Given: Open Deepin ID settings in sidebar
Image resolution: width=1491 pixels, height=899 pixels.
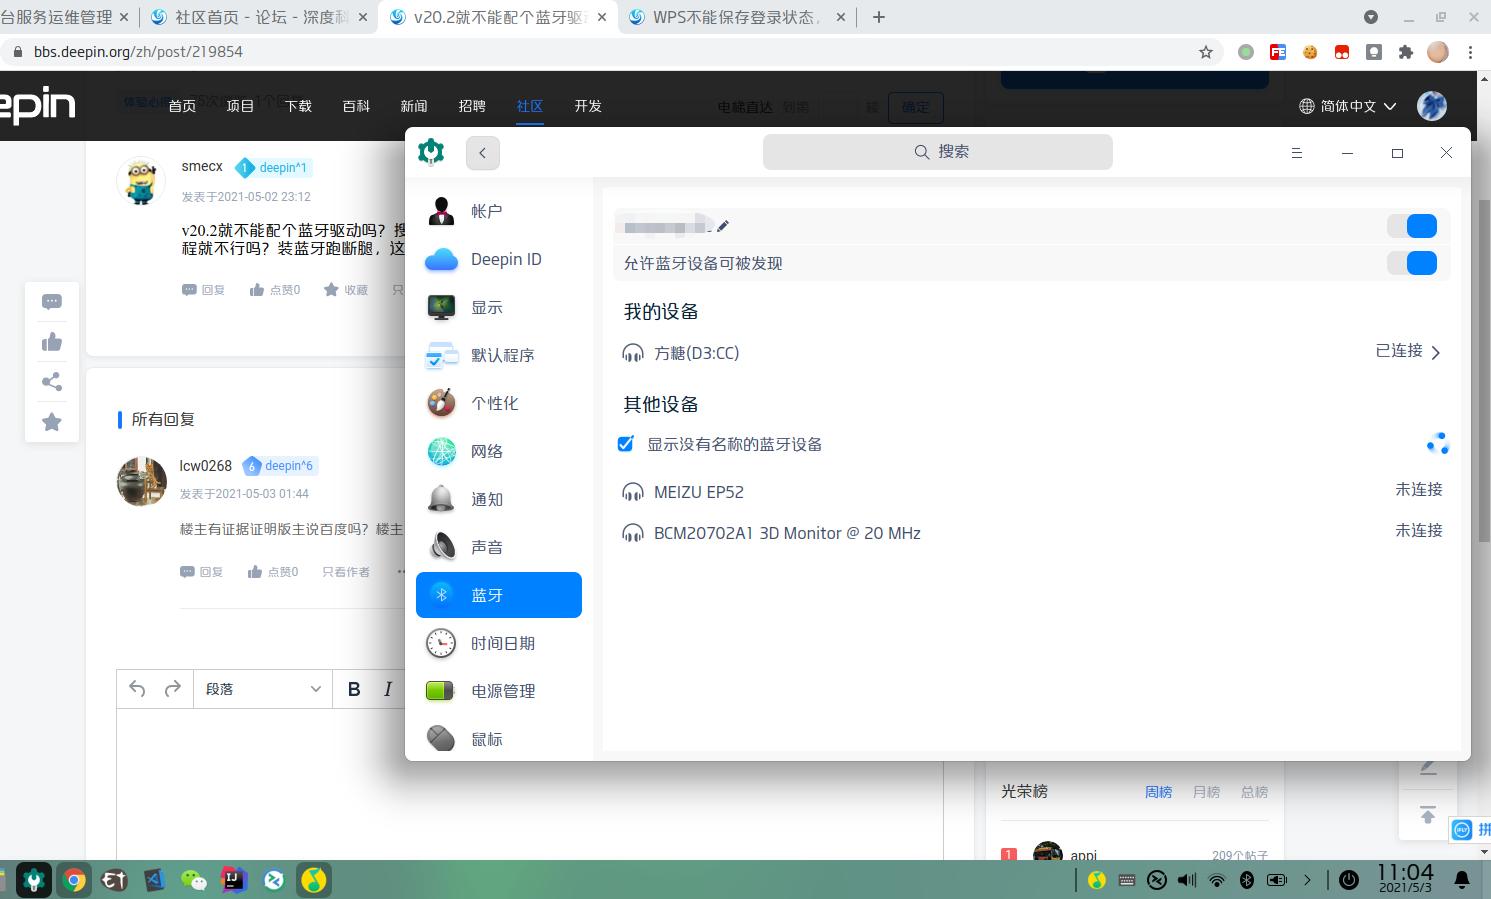Looking at the screenshot, I should pyautogui.click(x=499, y=259).
